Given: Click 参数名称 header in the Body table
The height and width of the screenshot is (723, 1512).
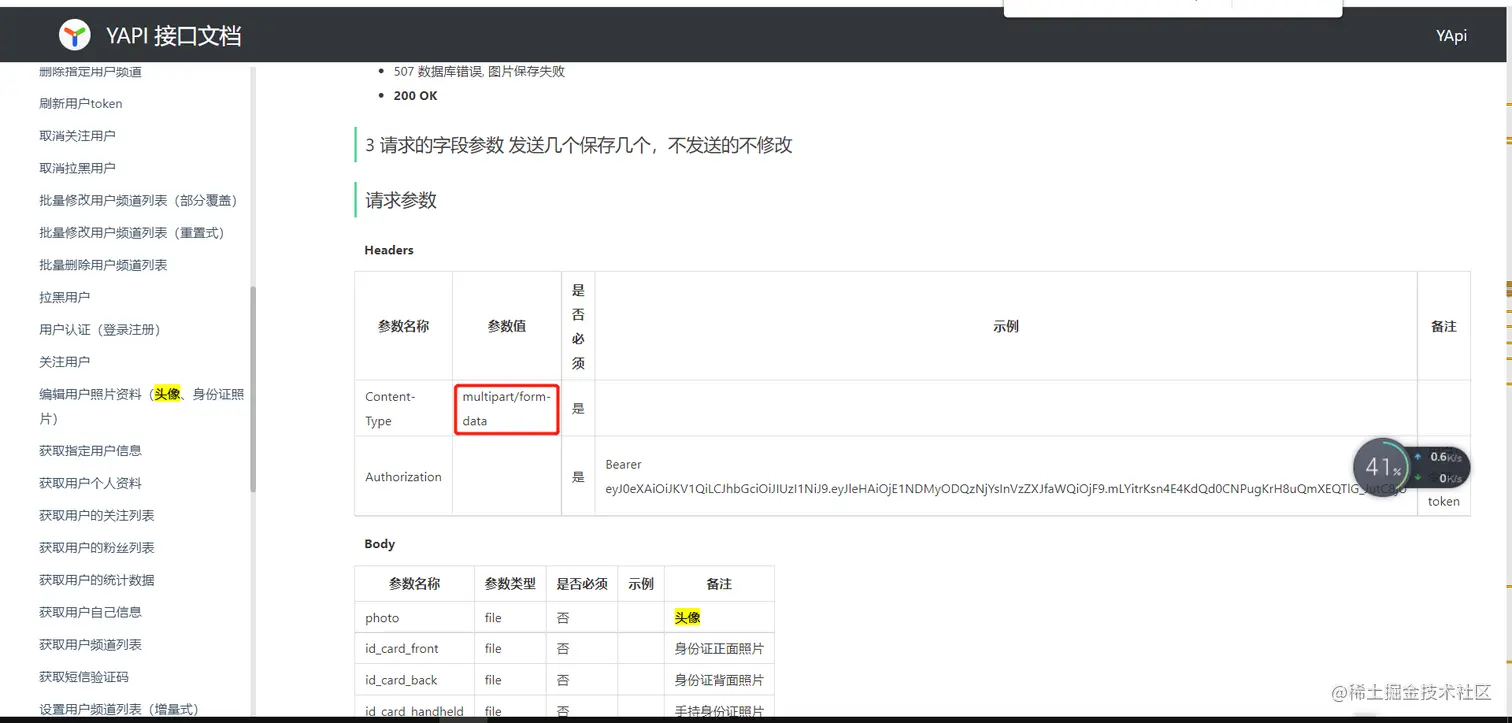Looking at the screenshot, I should pos(415,583).
